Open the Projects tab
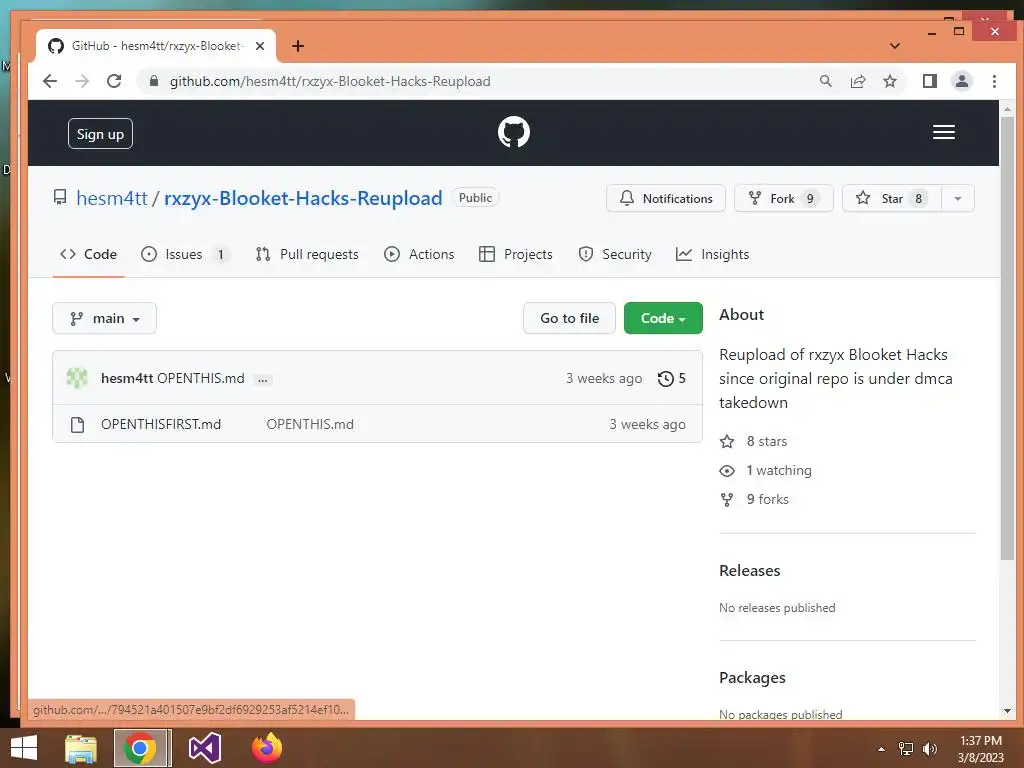This screenshot has width=1024, height=768. (516, 254)
